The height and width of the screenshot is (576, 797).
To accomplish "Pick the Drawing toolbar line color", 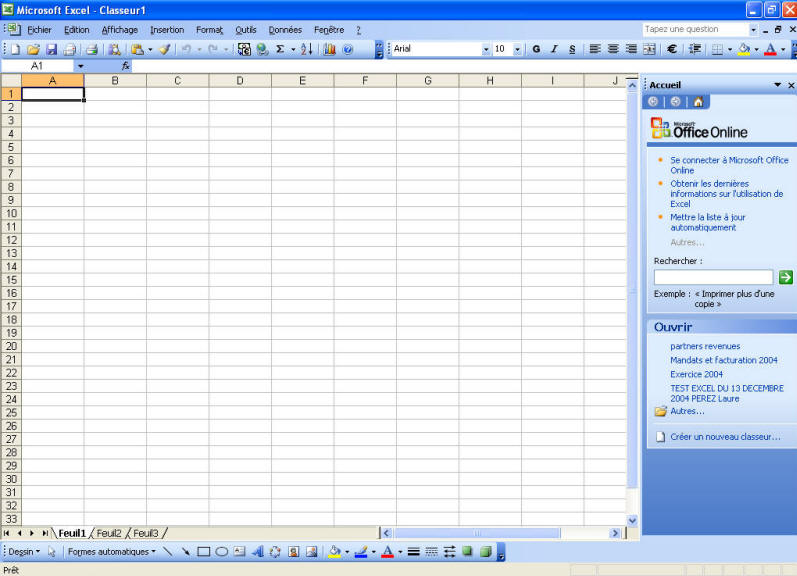I will pos(361,552).
